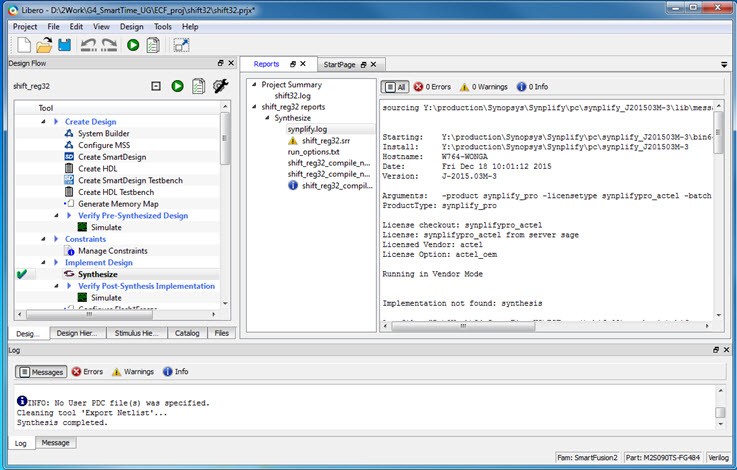Save the project with the disk icon
Screen dimensions: 737x470
coord(64,44)
